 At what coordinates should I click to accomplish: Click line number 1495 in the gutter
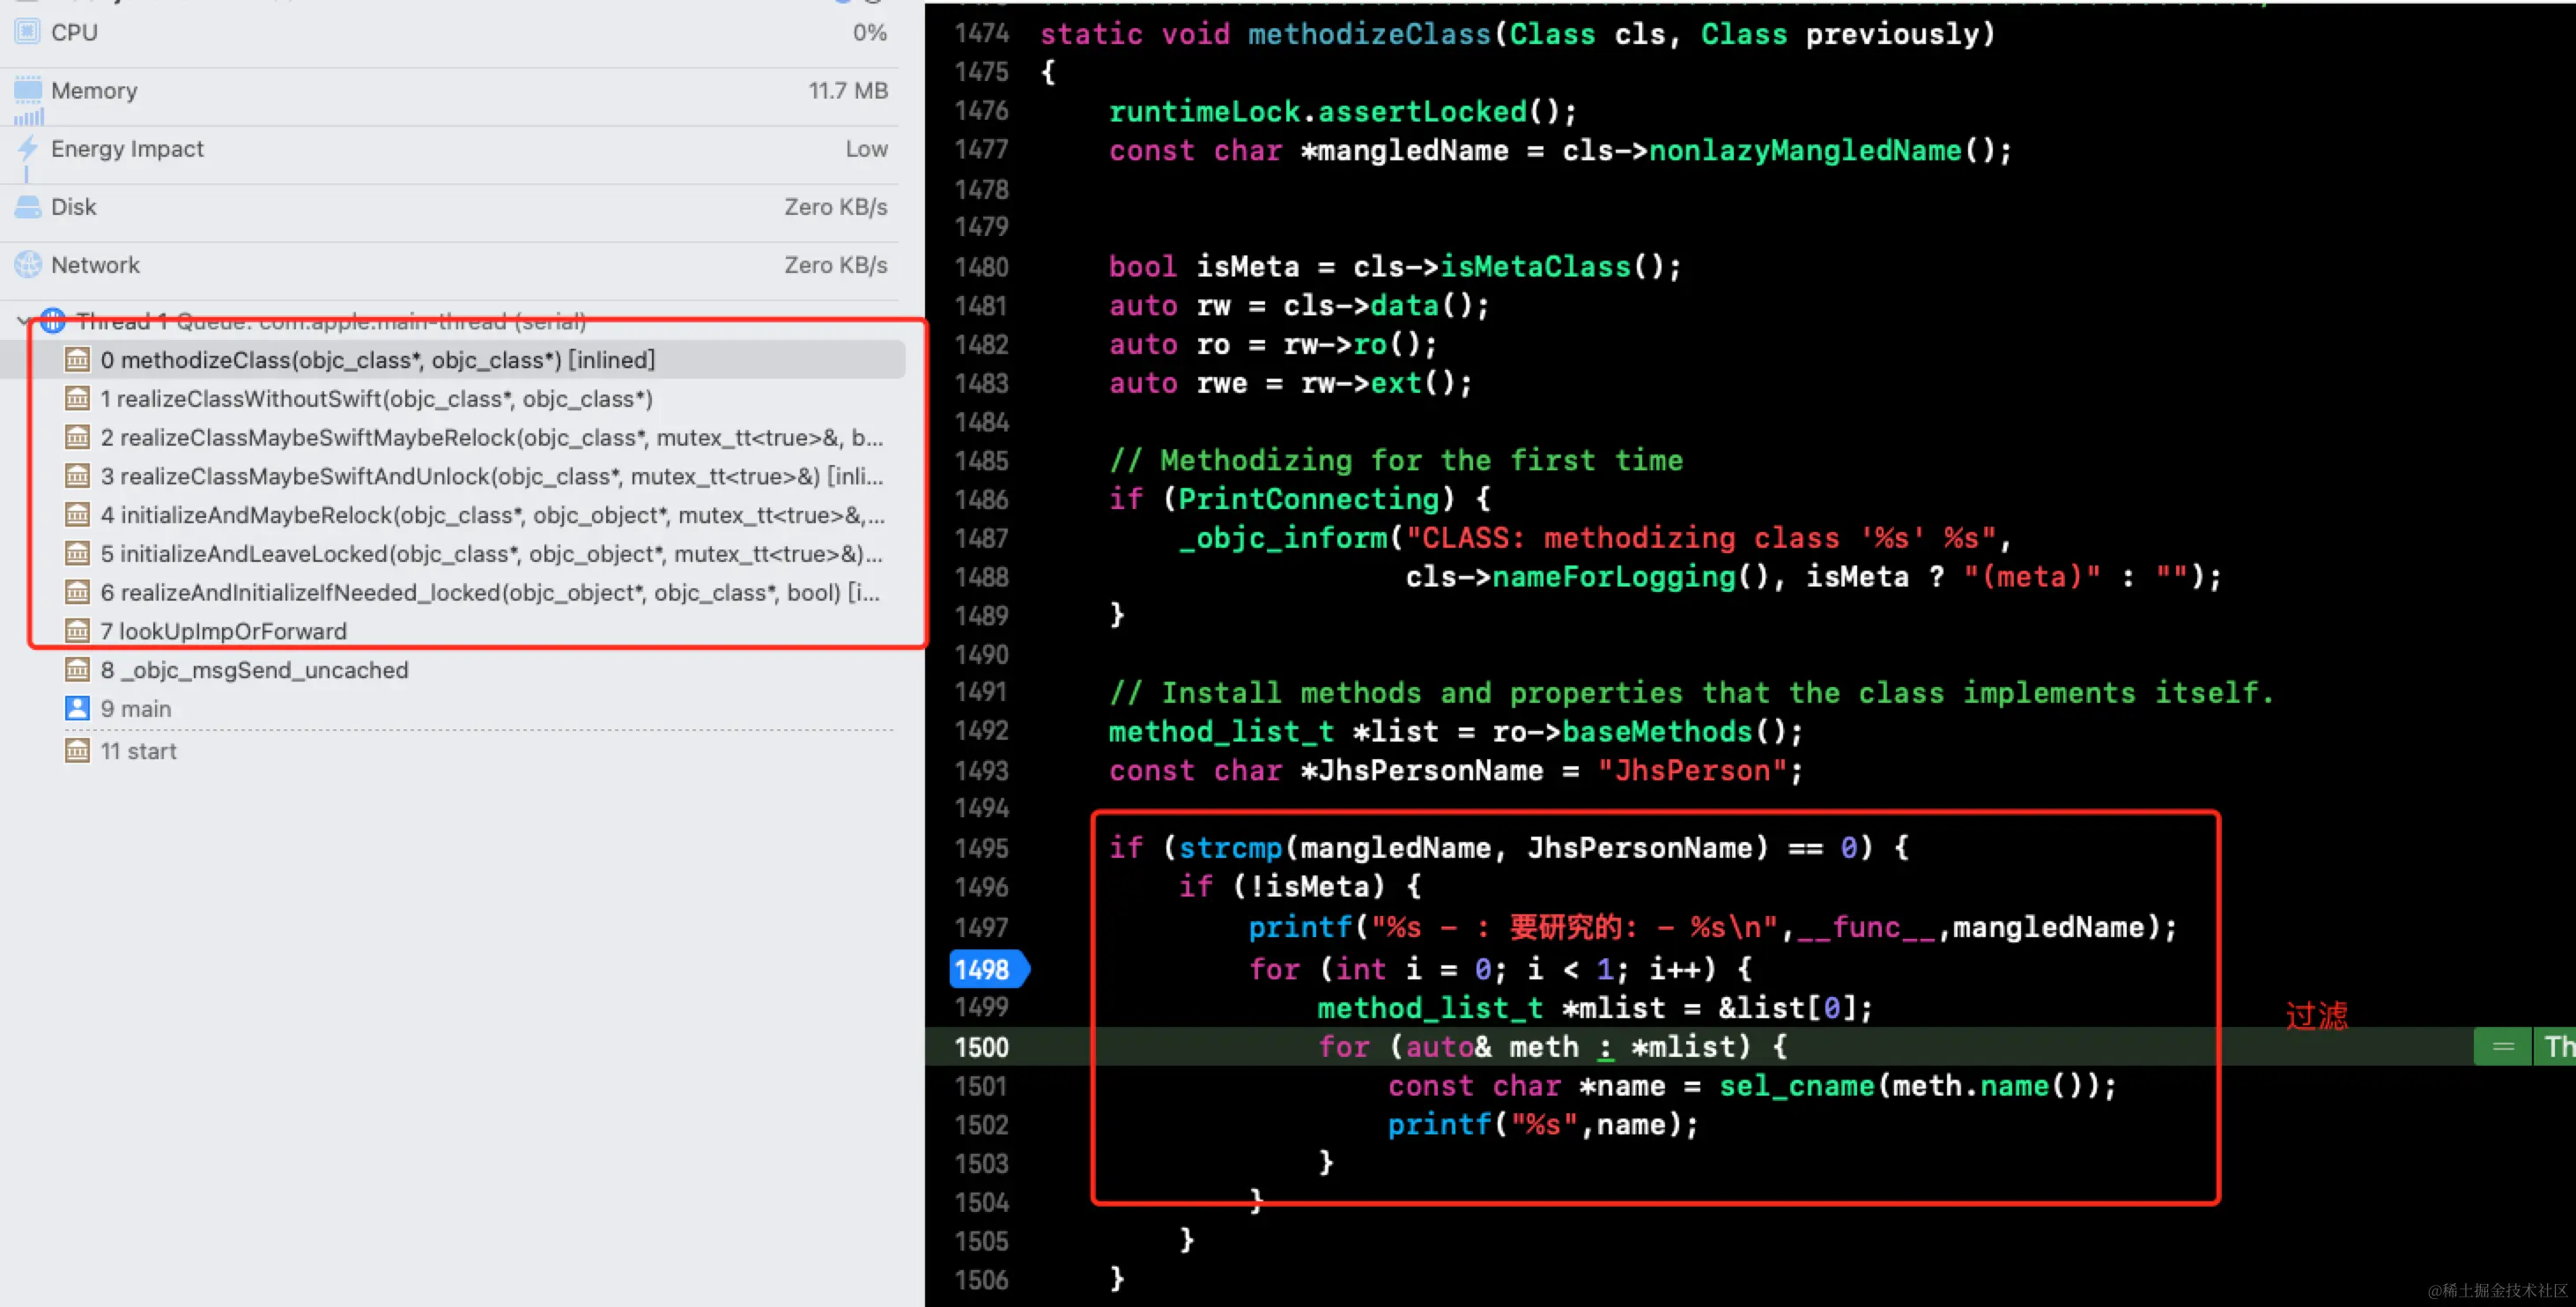[x=981, y=848]
